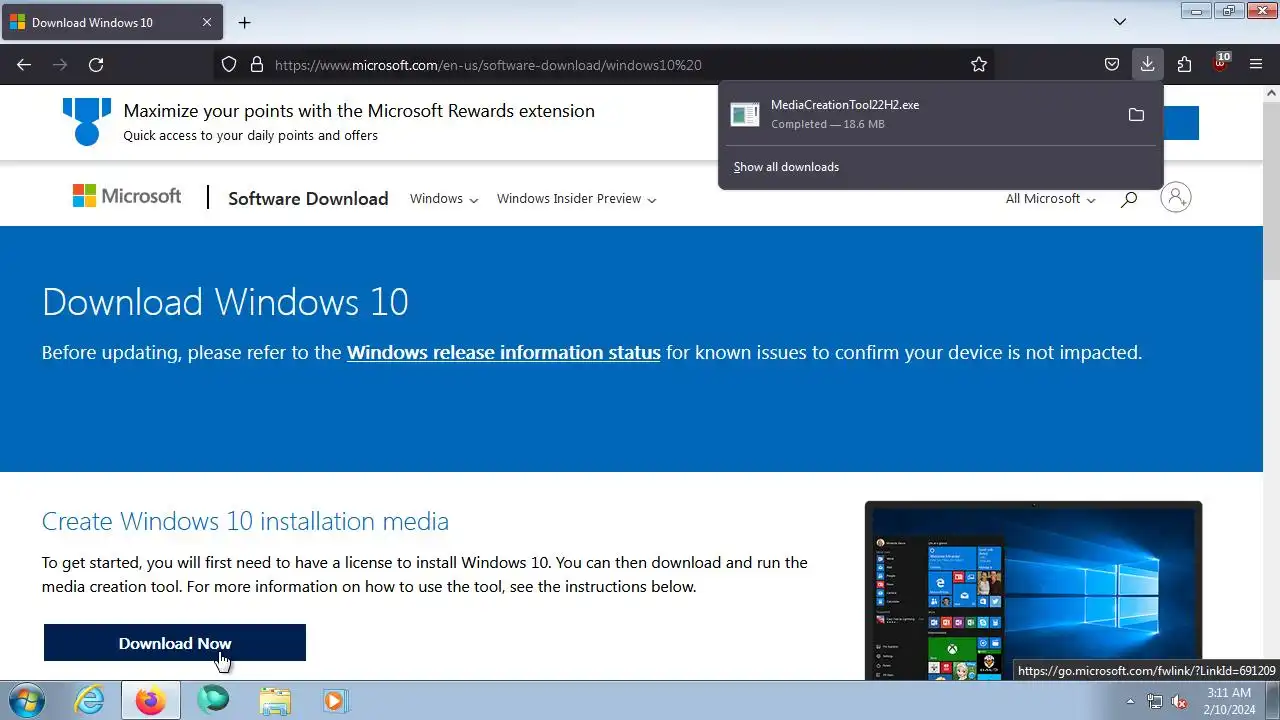The height and width of the screenshot is (720, 1280).
Task: Click the muted volume tray icon
Action: [x=1179, y=701]
